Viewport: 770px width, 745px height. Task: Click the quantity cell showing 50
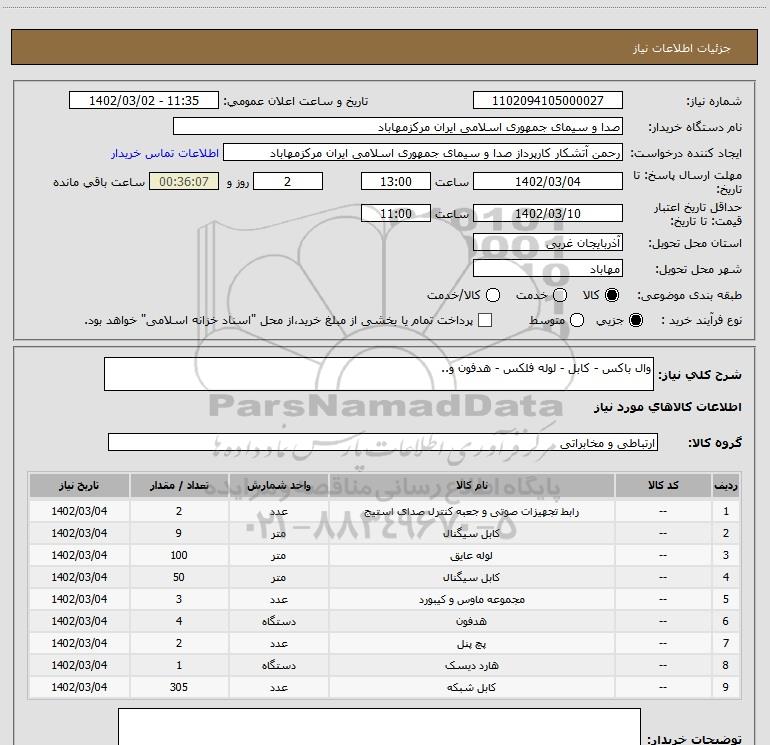[179, 578]
